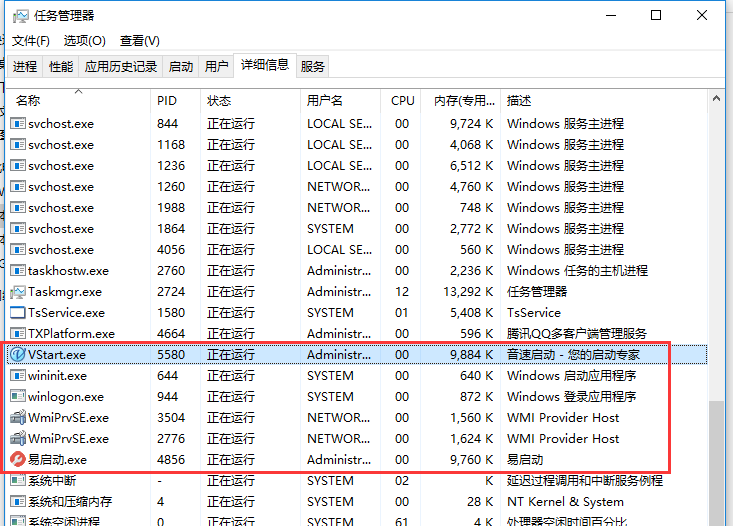Switch to the 性能 tab
734x526 pixels.
(x=61, y=66)
